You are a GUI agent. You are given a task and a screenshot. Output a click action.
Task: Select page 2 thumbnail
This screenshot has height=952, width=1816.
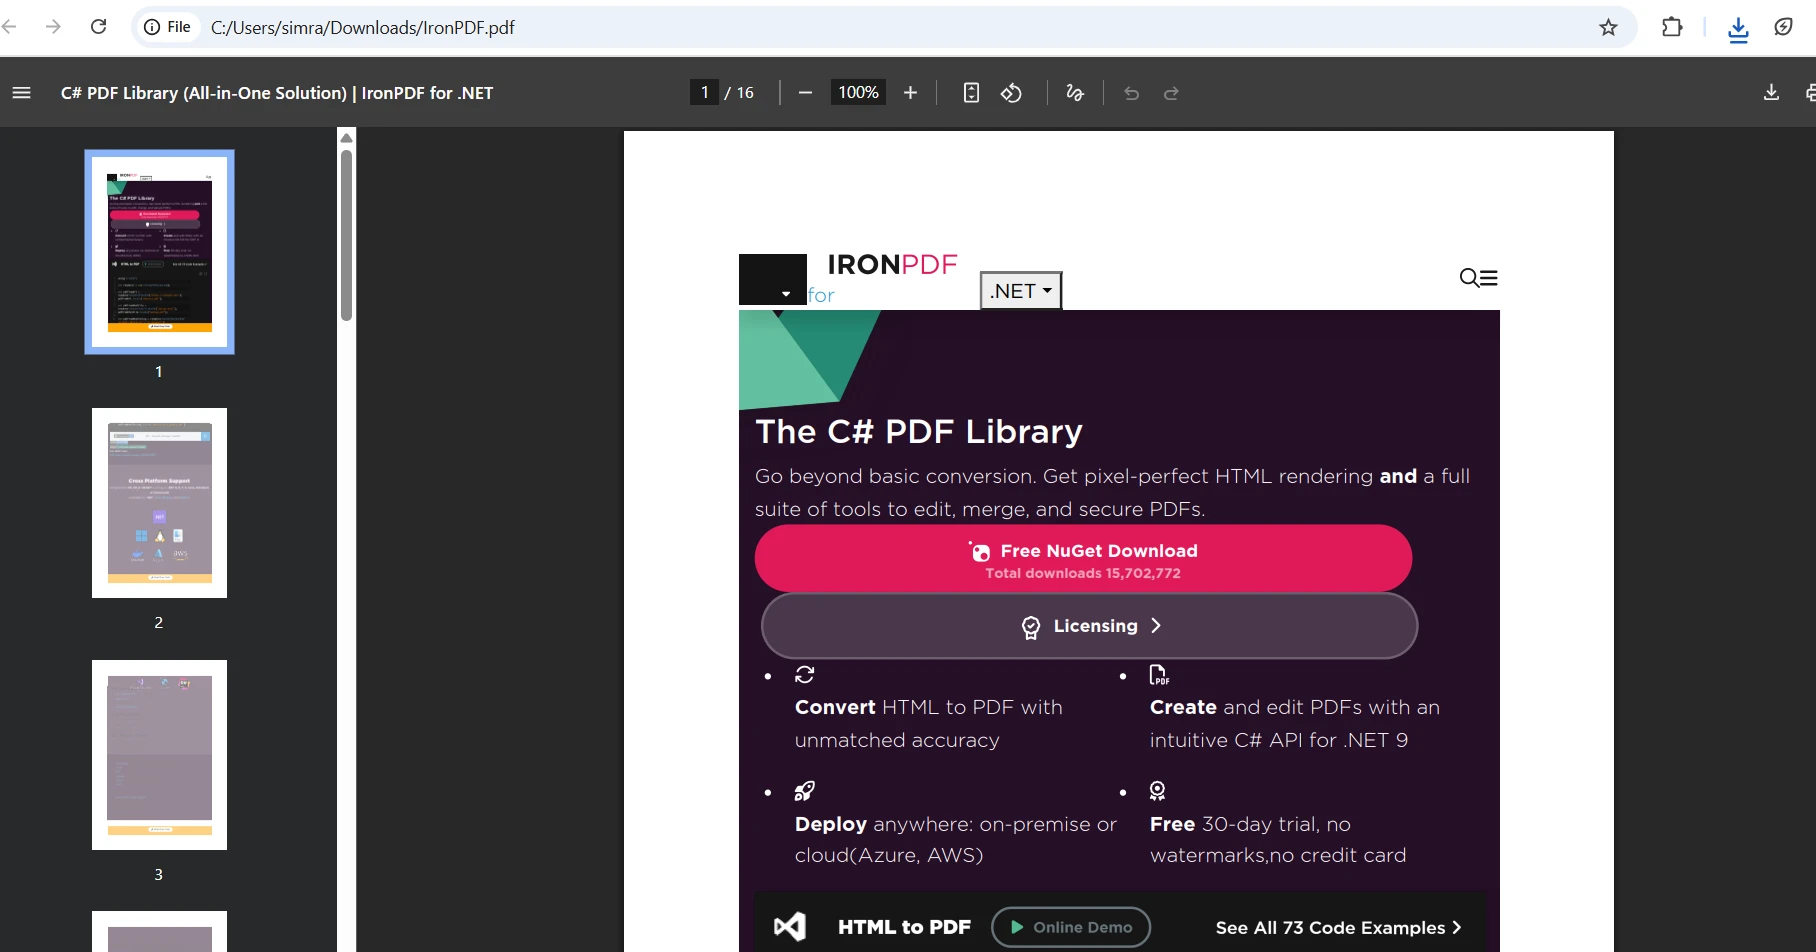point(159,503)
